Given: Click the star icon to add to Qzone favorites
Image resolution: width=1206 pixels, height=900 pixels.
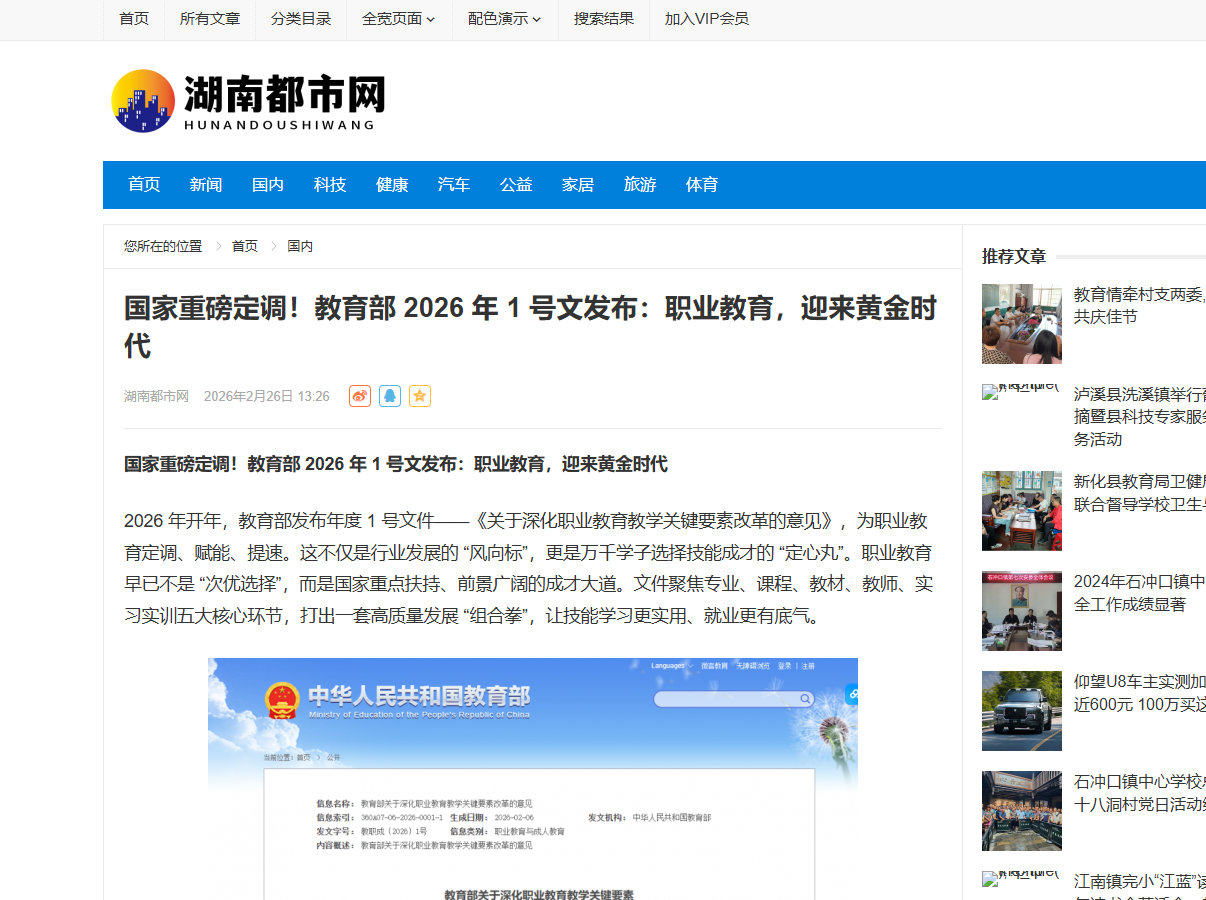Looking at the screenshot, I should (x=420, y=396).
